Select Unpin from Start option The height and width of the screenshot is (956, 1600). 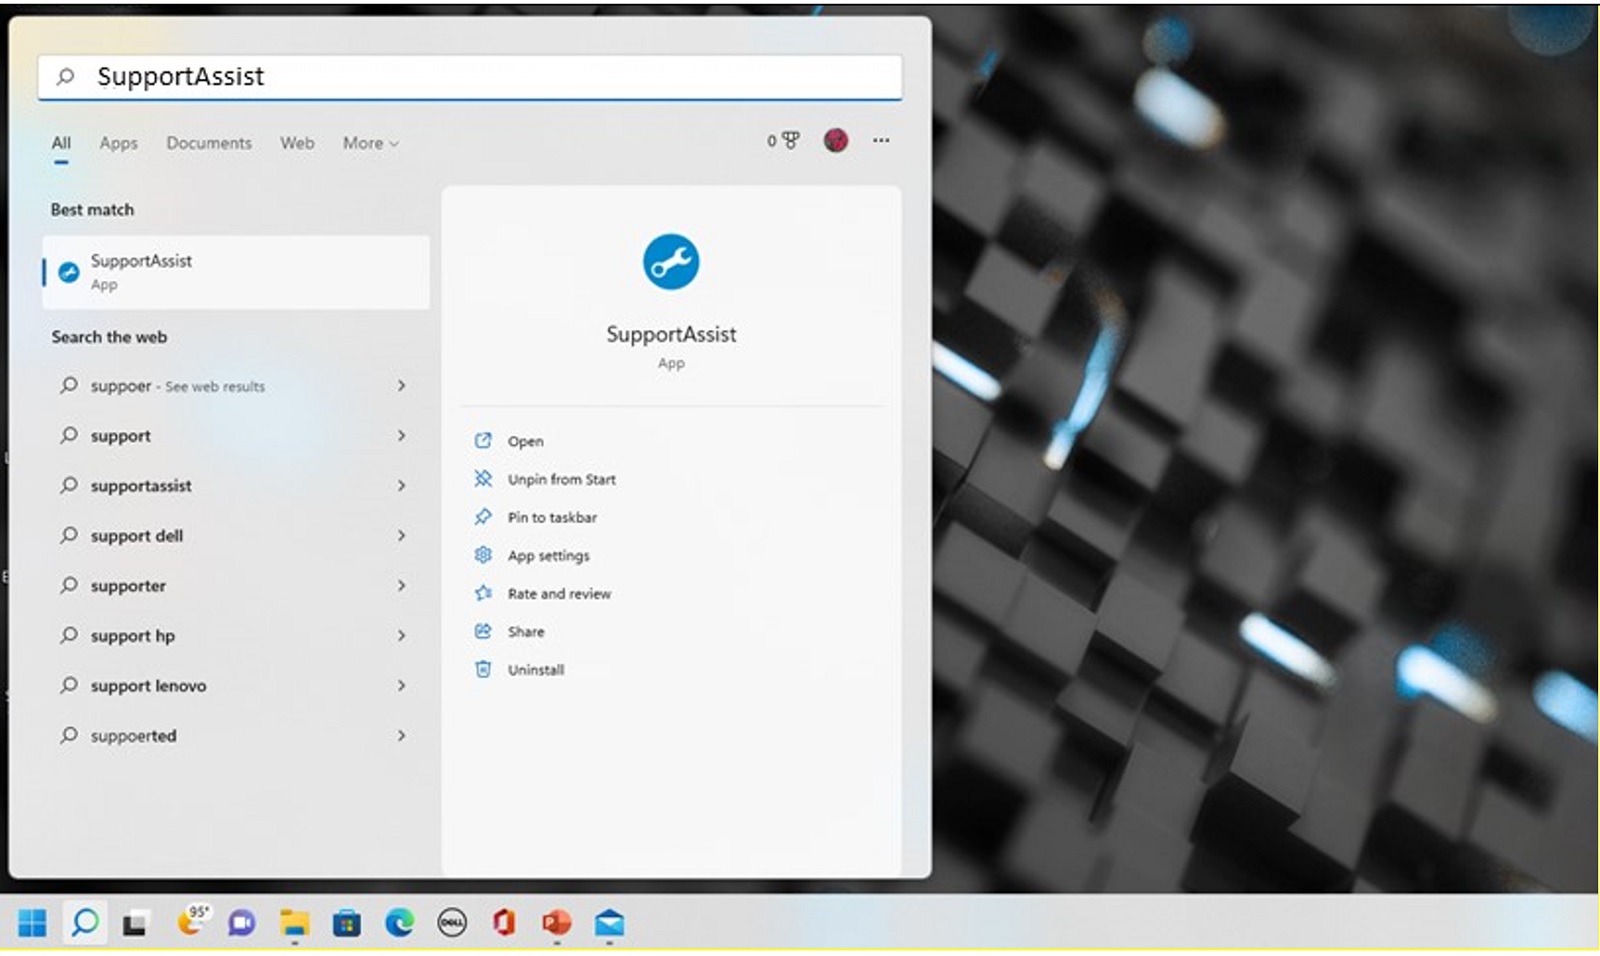click(561, 479)
